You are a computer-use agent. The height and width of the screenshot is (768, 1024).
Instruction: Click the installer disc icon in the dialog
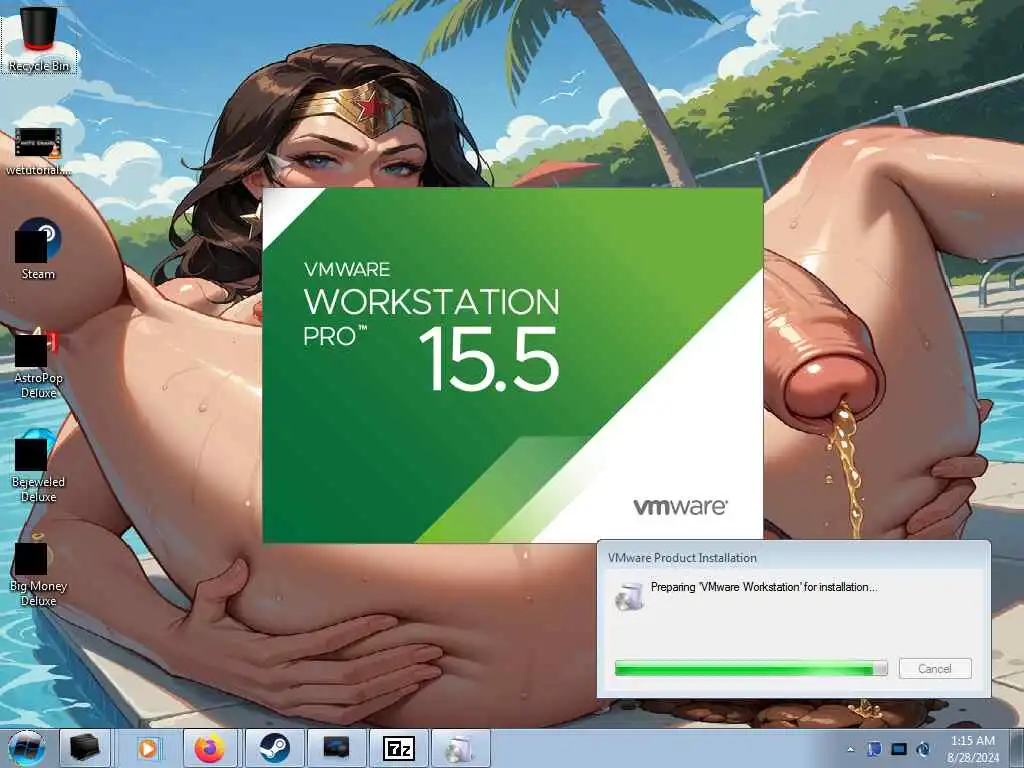pyautogui.click(x=629, y=596)
